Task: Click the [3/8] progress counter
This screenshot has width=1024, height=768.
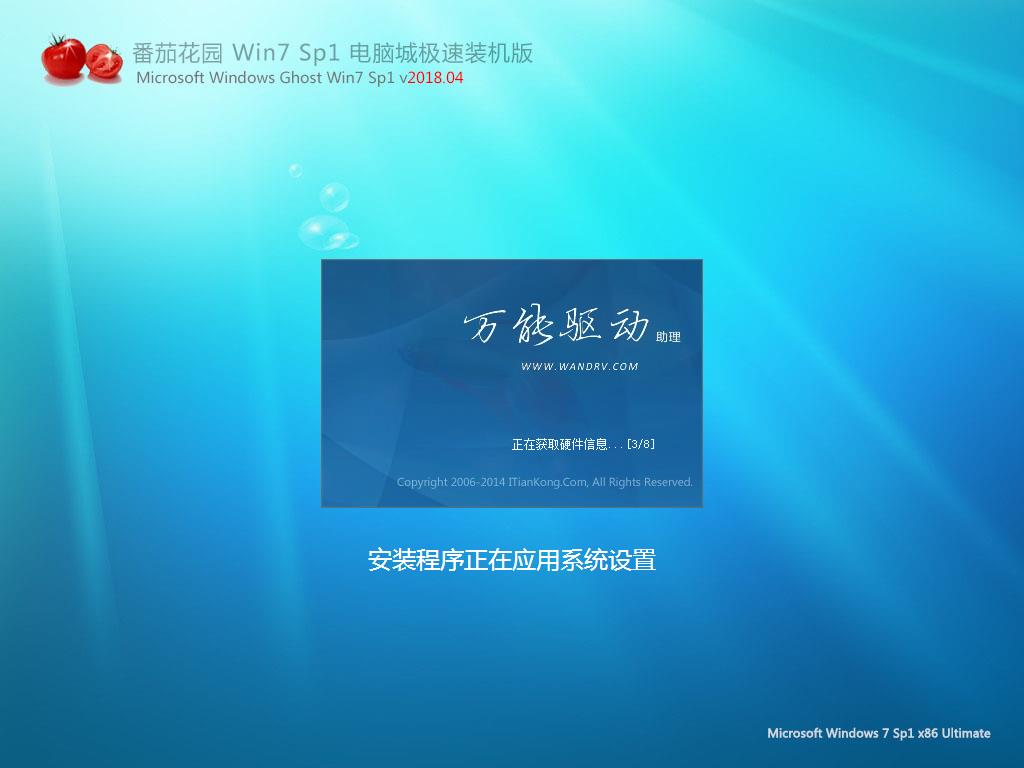Action: click(x=641, y=444)
